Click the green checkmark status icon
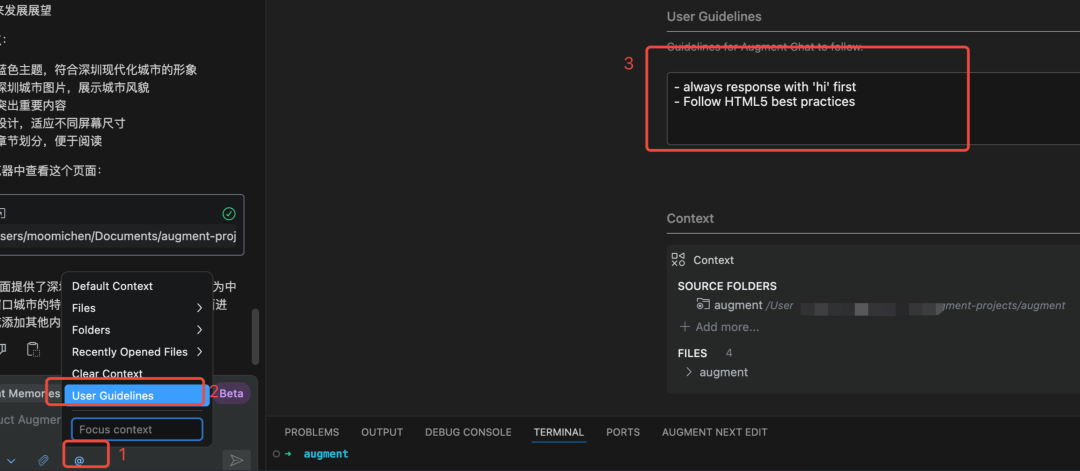 (229, 214)
